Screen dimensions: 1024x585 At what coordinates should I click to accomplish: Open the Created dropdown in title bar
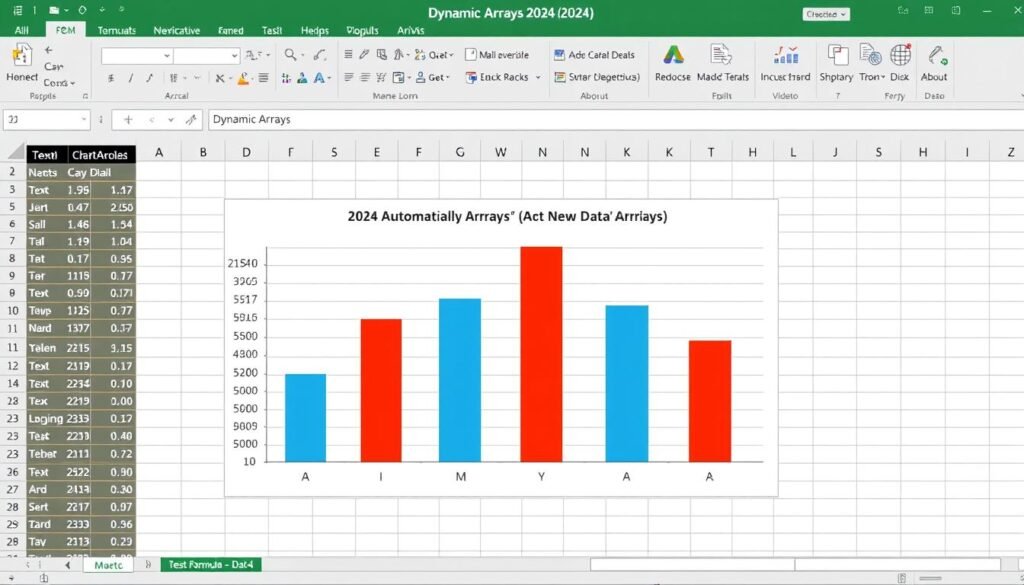pyautogui.click(x=826, y=14)
